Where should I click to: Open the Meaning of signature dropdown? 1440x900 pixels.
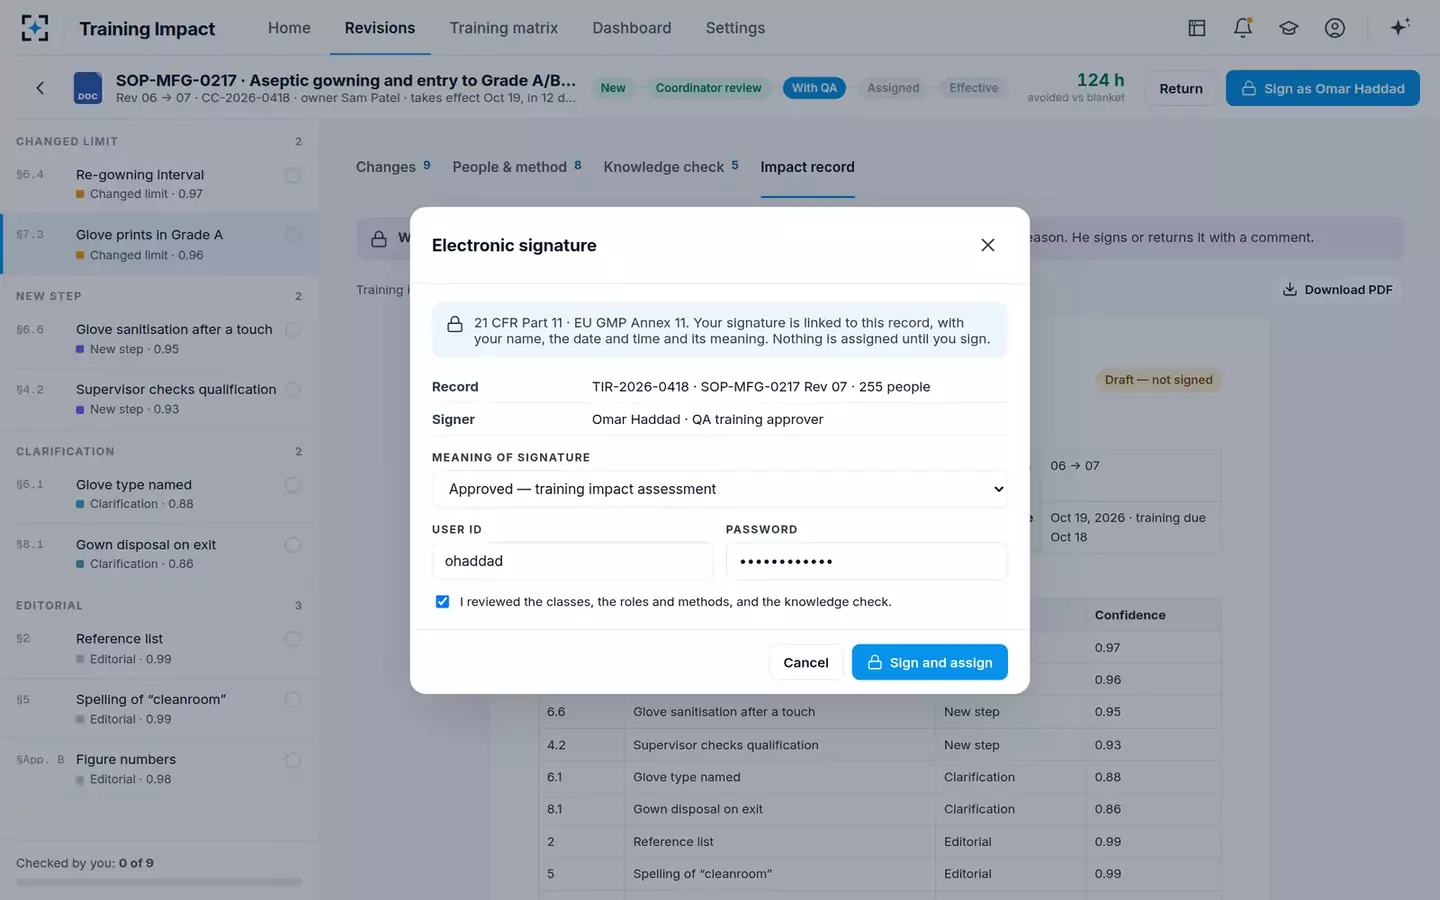tap(720, 489)
